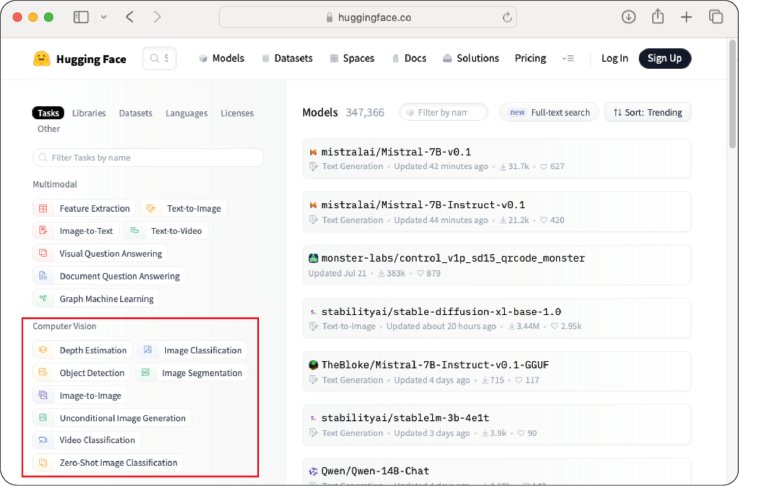Viewport: 775px width, 489px height.
Task: Click the Share icon in toolbar
Action: click(658, 18)
